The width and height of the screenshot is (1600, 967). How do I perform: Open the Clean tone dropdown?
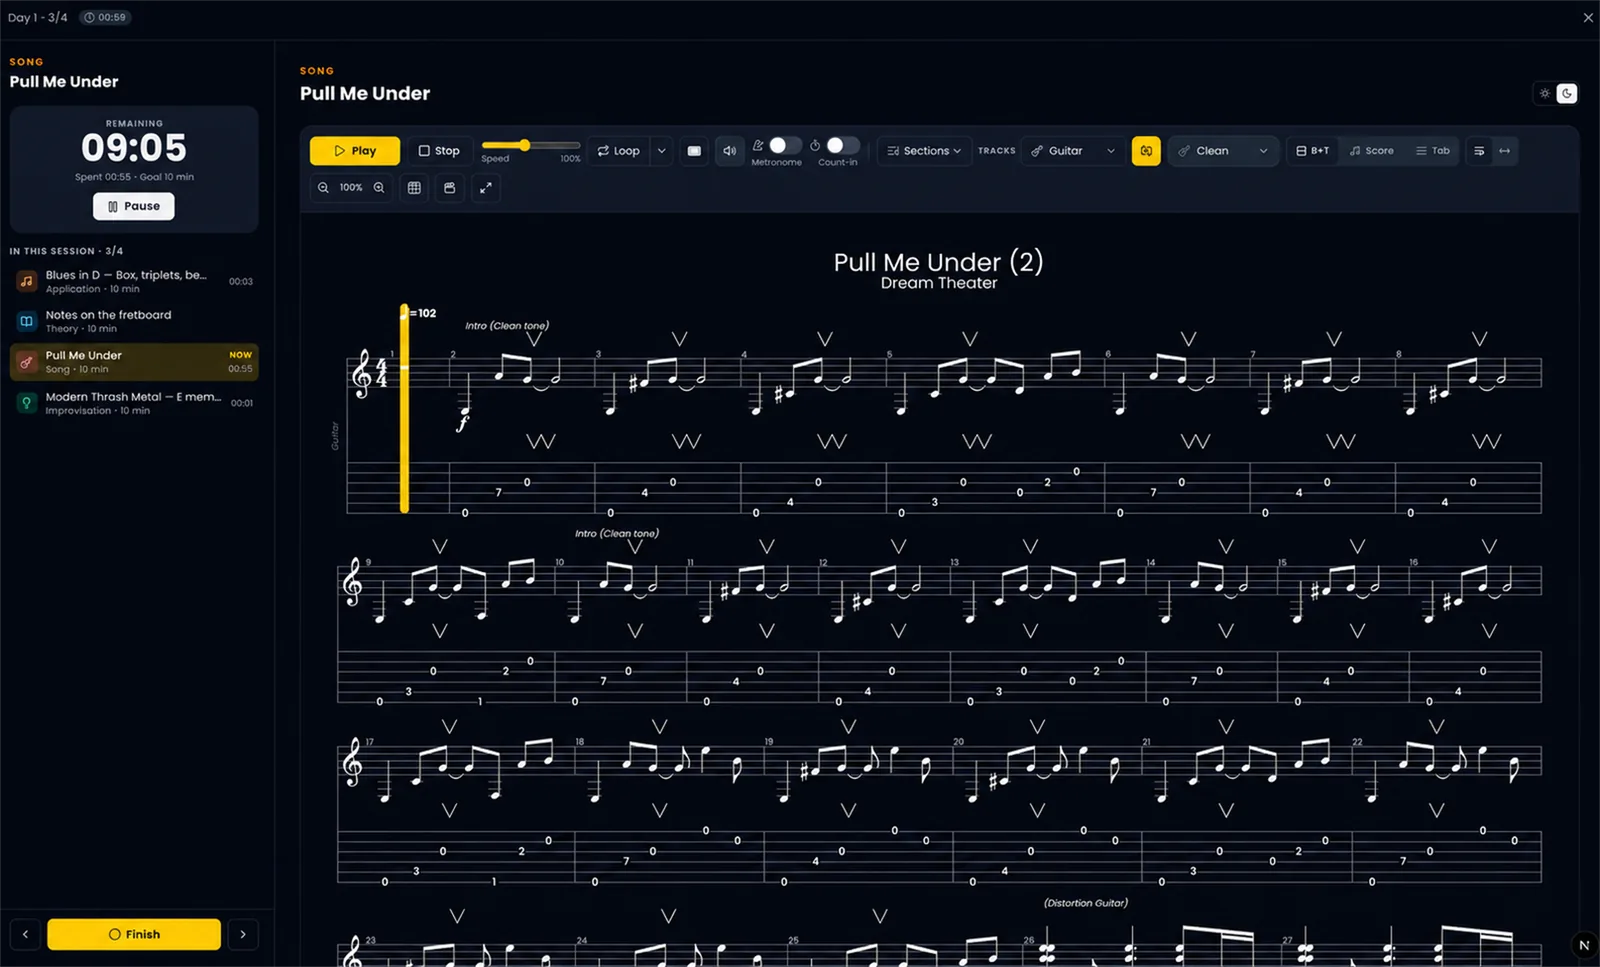tap(1223, 151)
